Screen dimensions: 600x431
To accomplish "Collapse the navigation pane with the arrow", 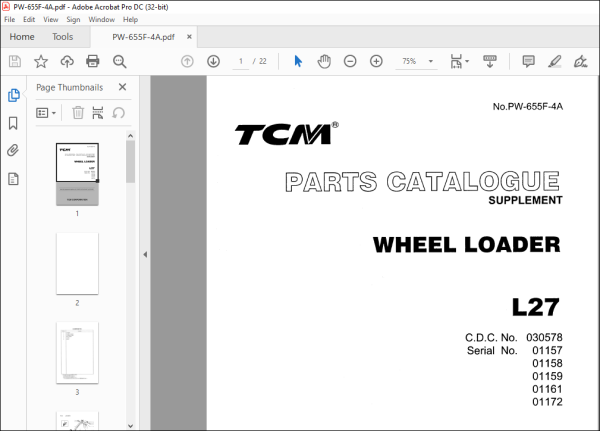I will 145,254.
